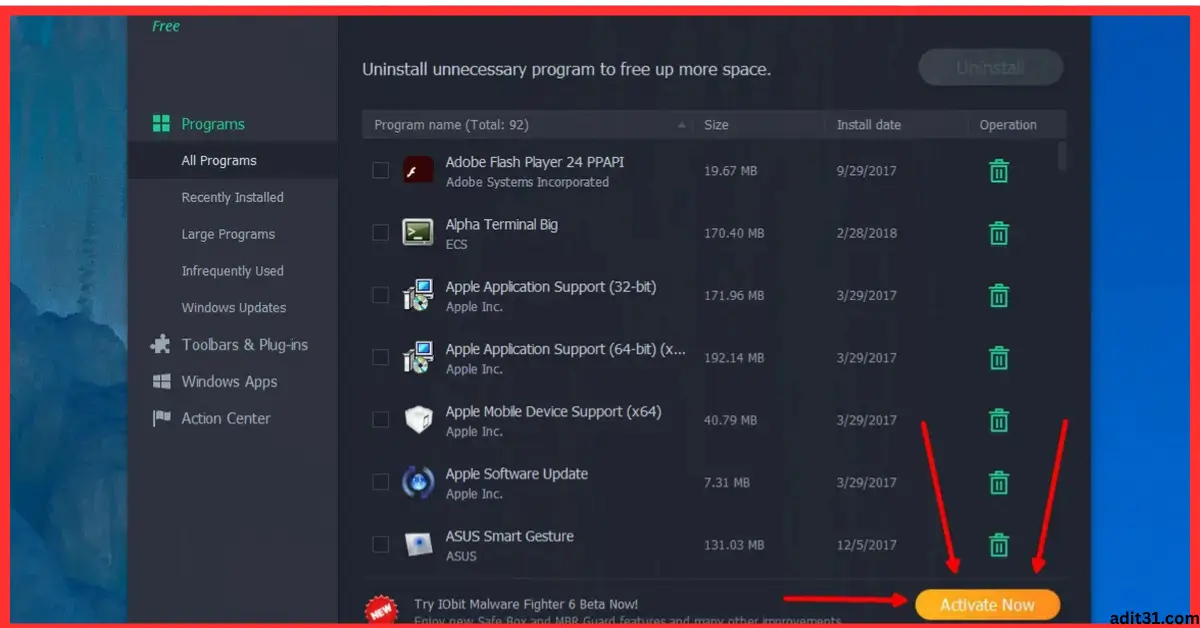Click the Operation column header
1200x628 pixels.
coord(1008,125)
